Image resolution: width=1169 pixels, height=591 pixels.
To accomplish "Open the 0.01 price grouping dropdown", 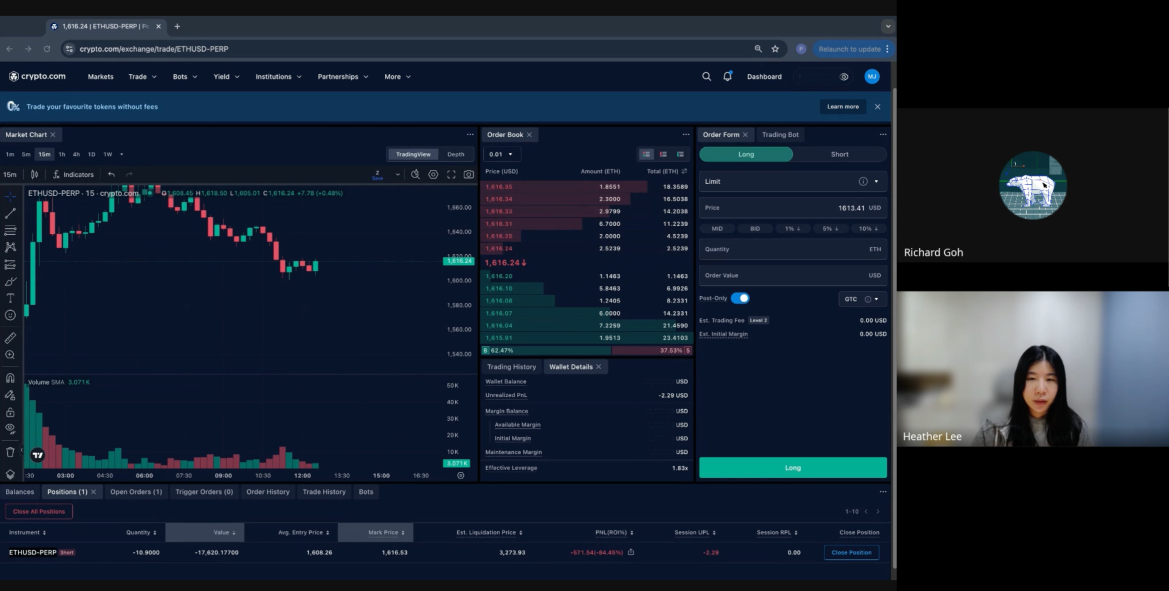I will tap(500, 154).
